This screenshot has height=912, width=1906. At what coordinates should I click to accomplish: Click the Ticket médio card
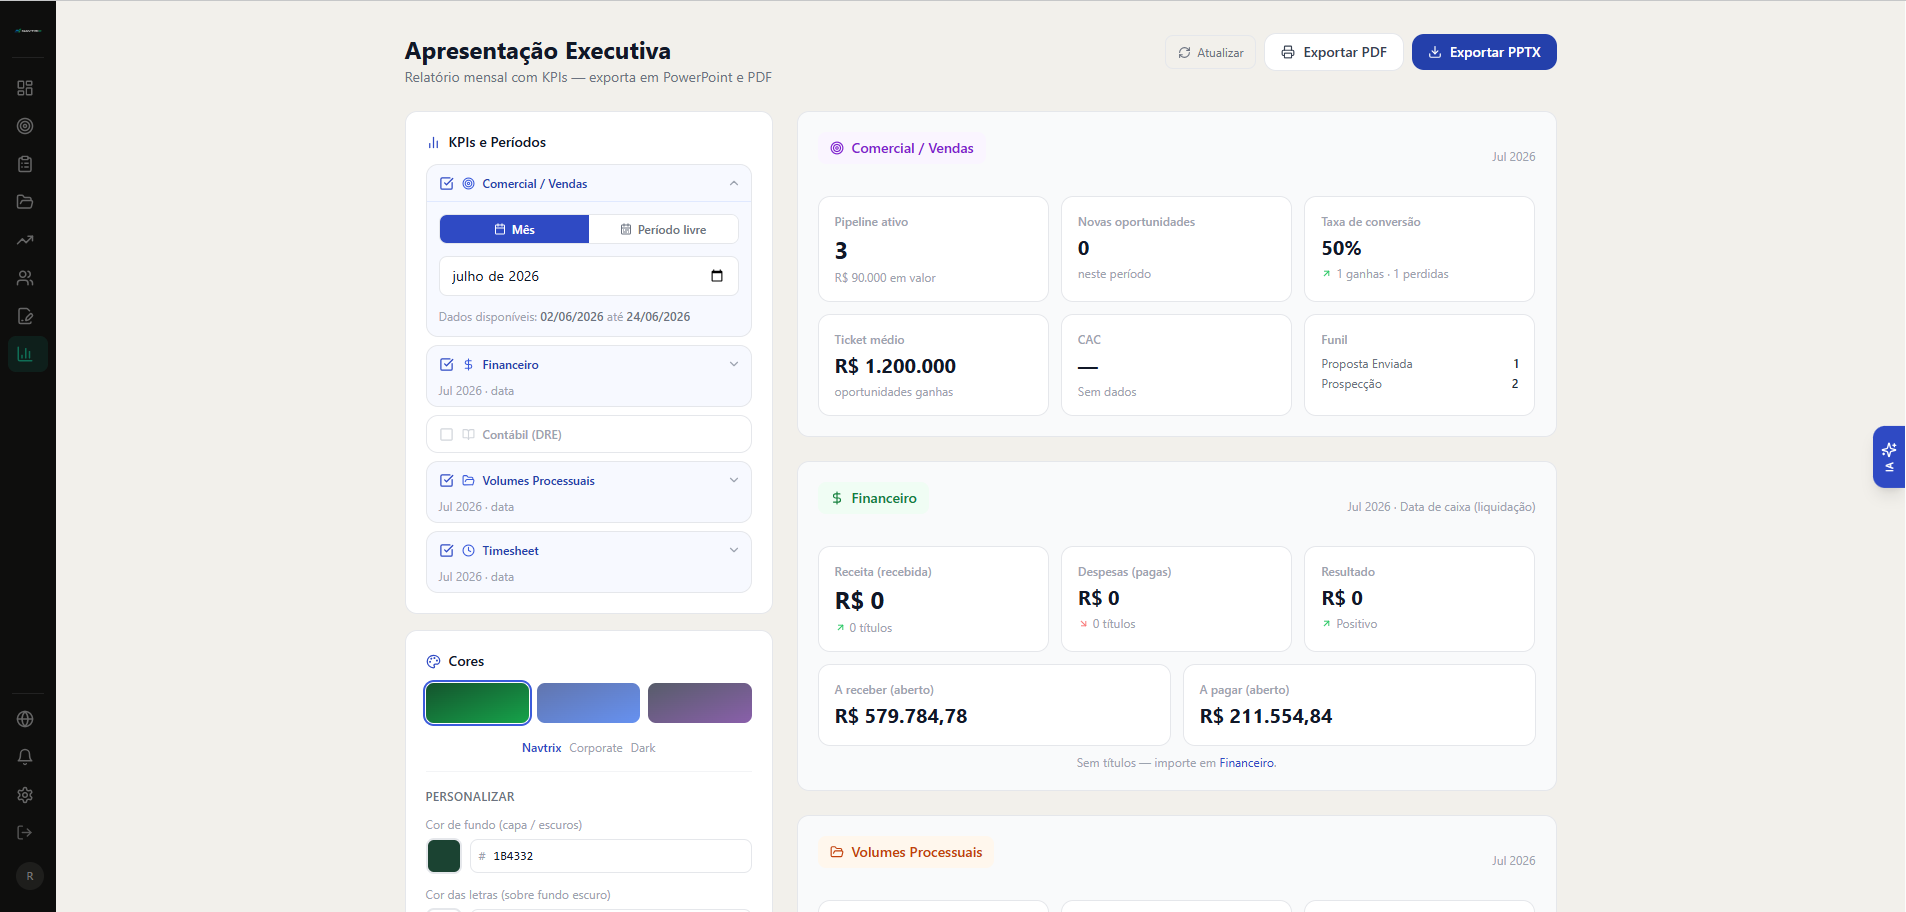[x=933, y=365]
